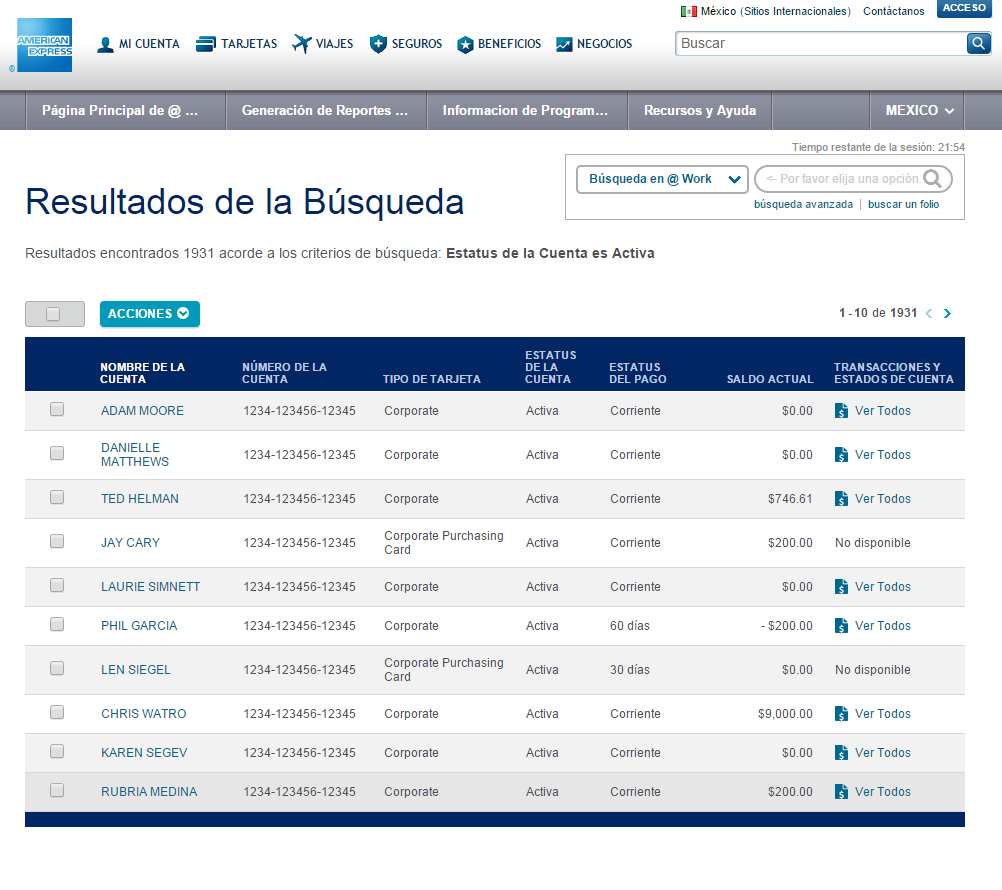Click Ver Todos for Chris Watro
Image resolution: width=1002 pixels, height=890 pixels.
(x=883, y=714)
